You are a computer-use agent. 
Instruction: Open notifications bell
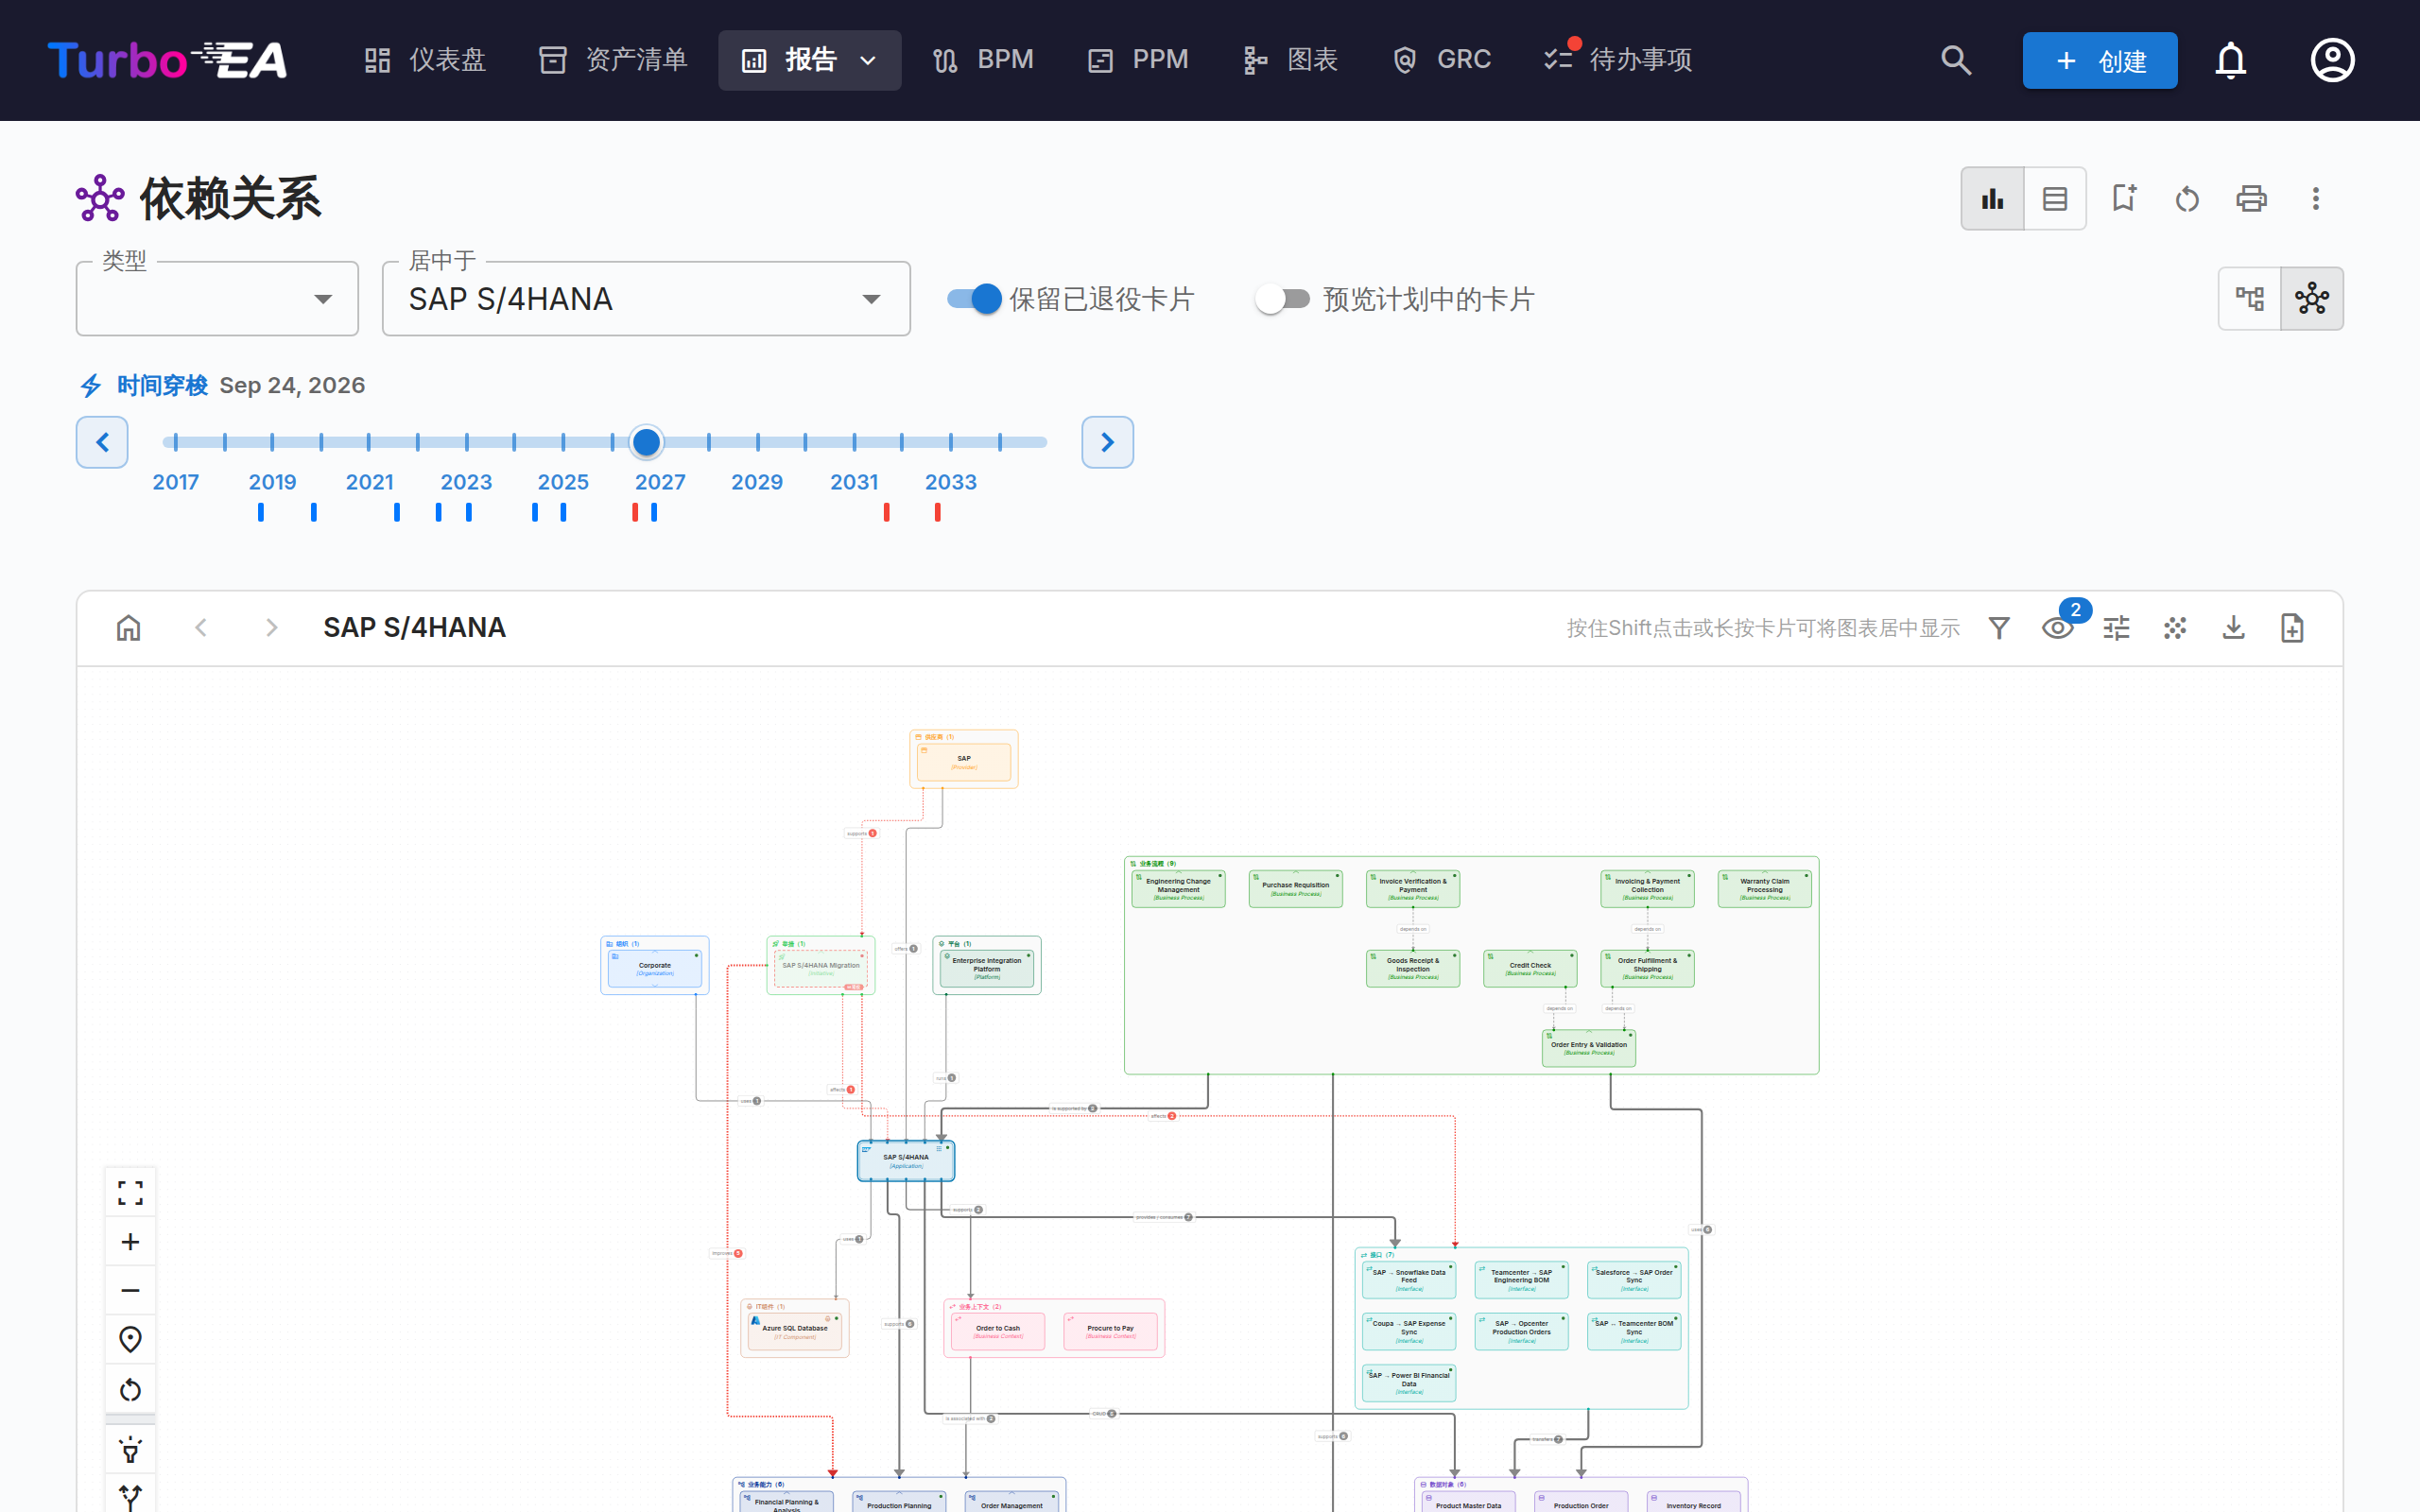tap(2230, 60)
